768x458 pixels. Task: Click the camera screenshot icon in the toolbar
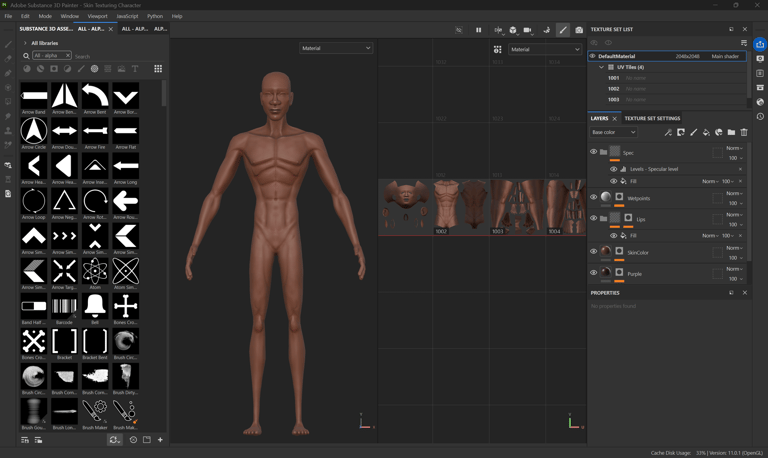(579, 30)
